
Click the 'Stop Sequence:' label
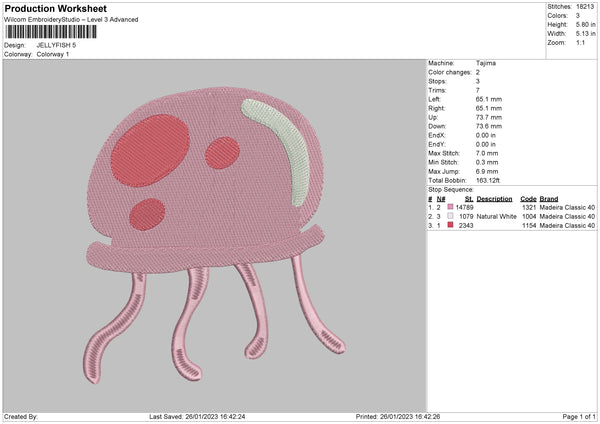click(x=451, y=189)
